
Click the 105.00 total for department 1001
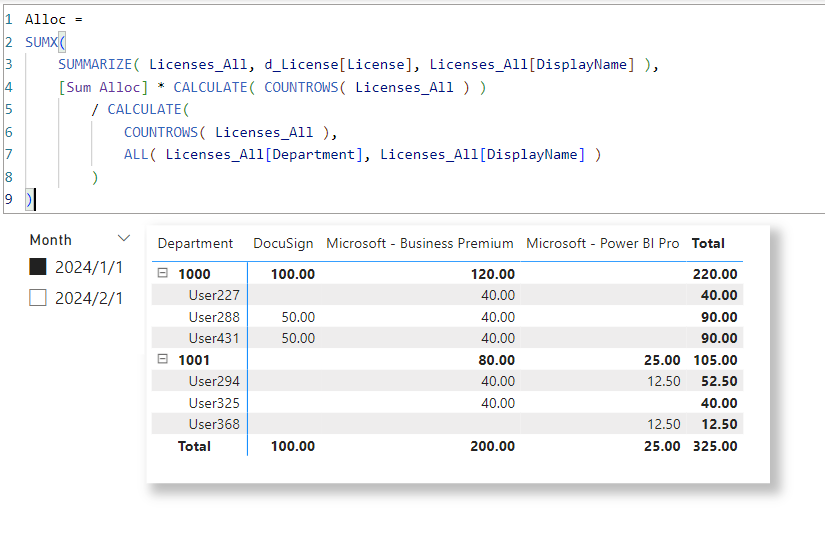tap(715, 360)
